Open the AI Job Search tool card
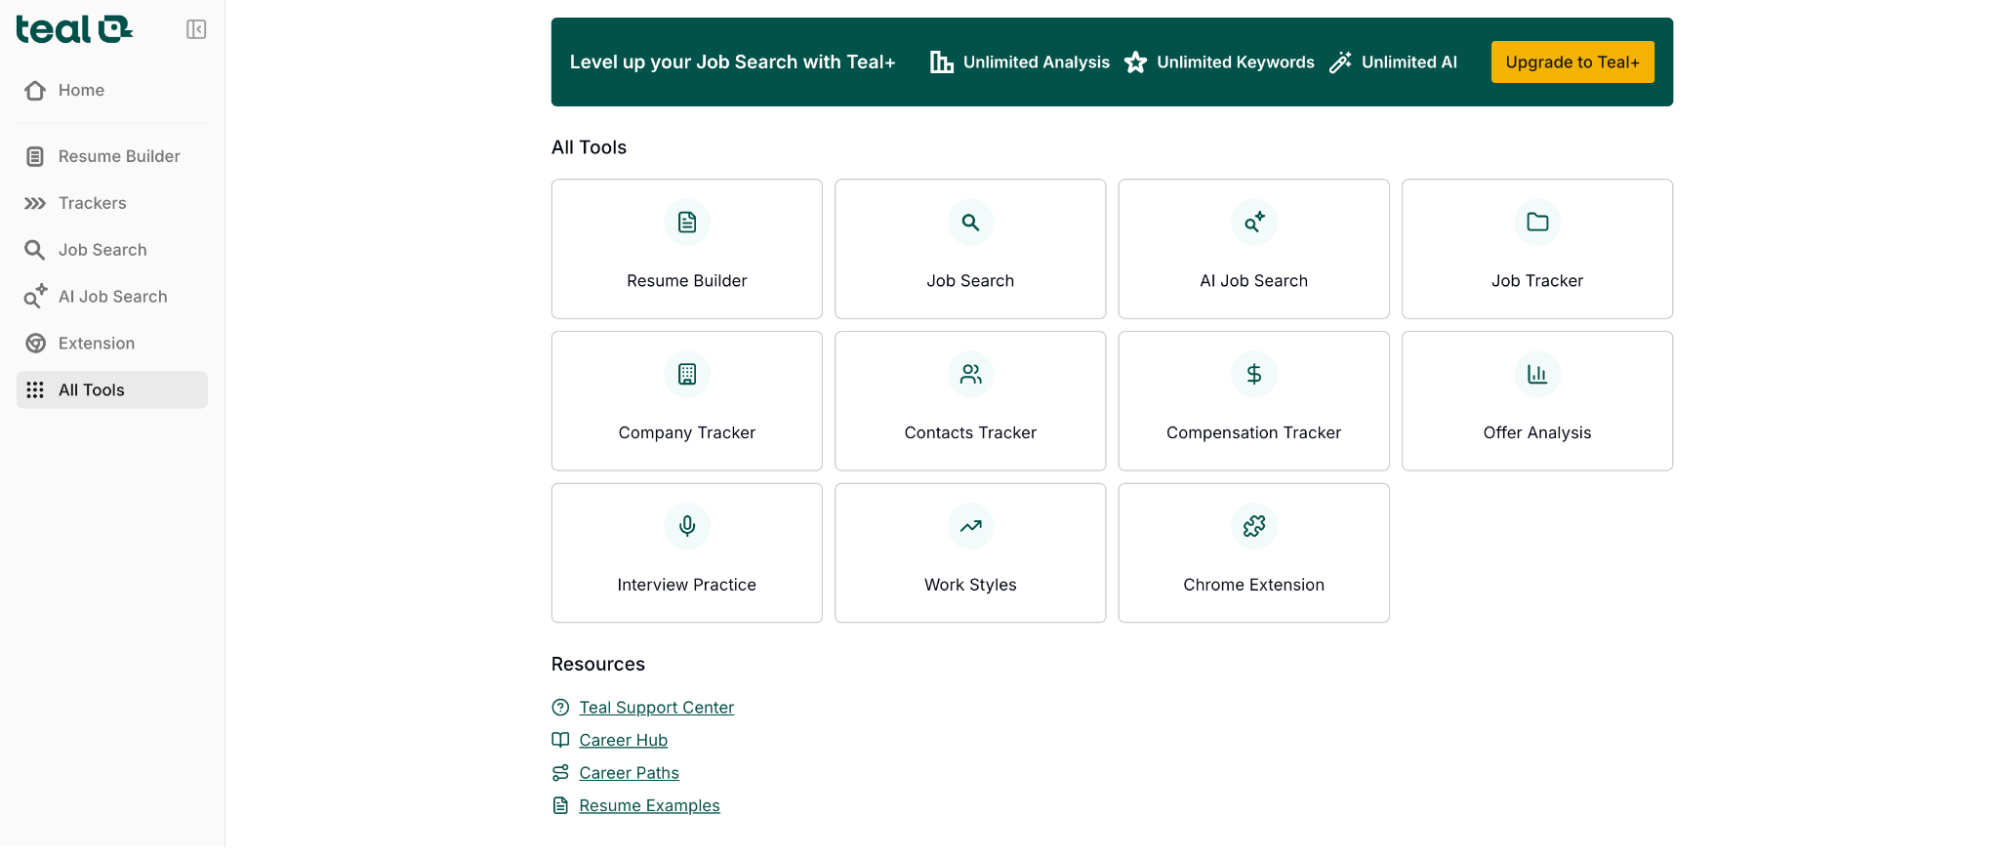This screenshot has width=1999, height=848. pyautogui.click(x=1253, y=249)
